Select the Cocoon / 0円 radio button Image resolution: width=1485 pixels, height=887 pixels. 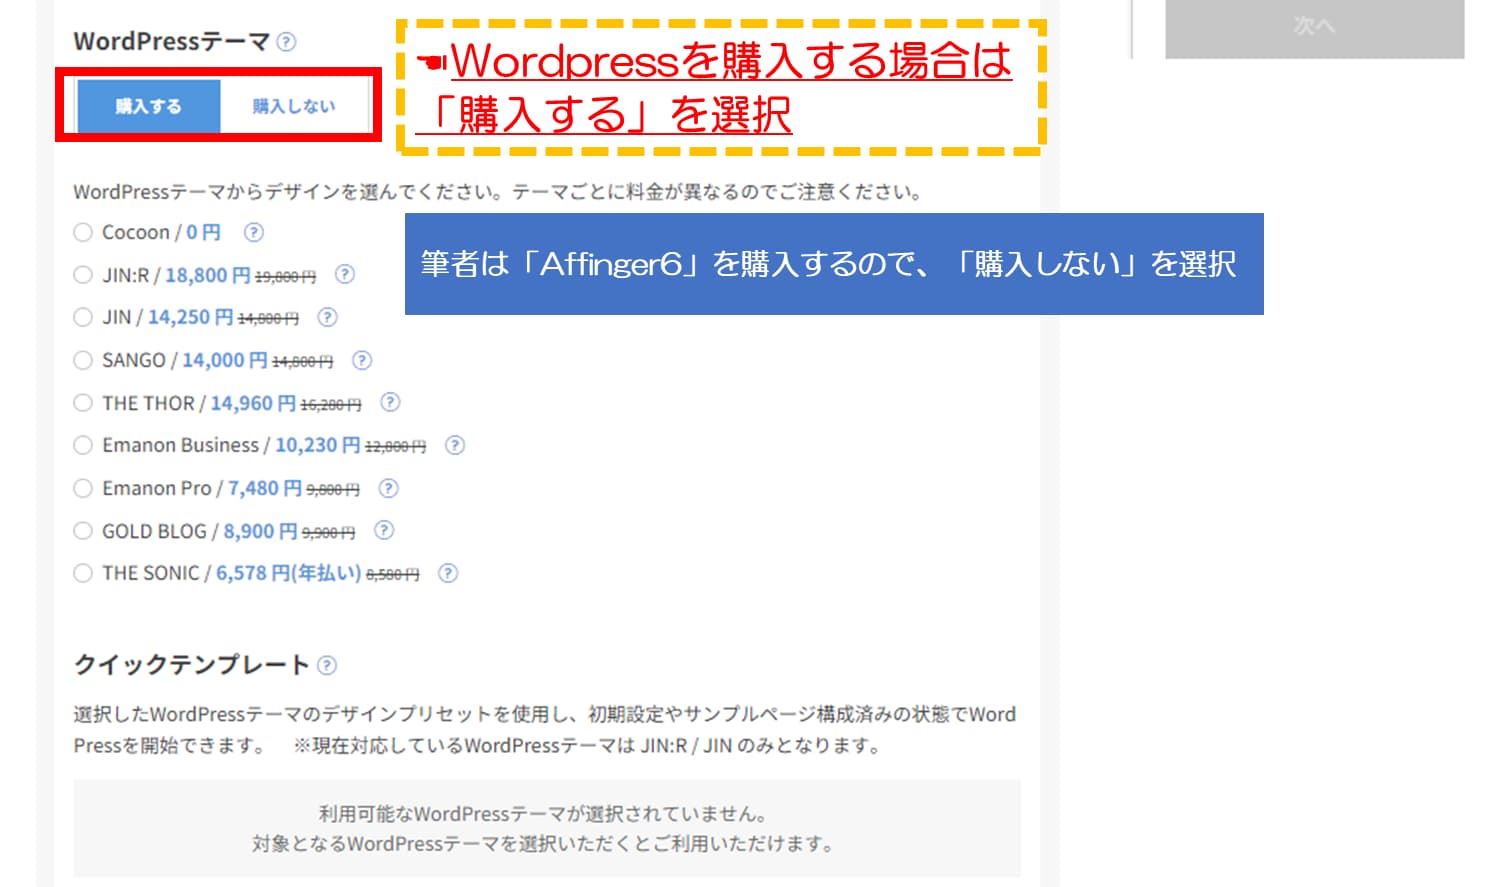(x=83, y=232)
